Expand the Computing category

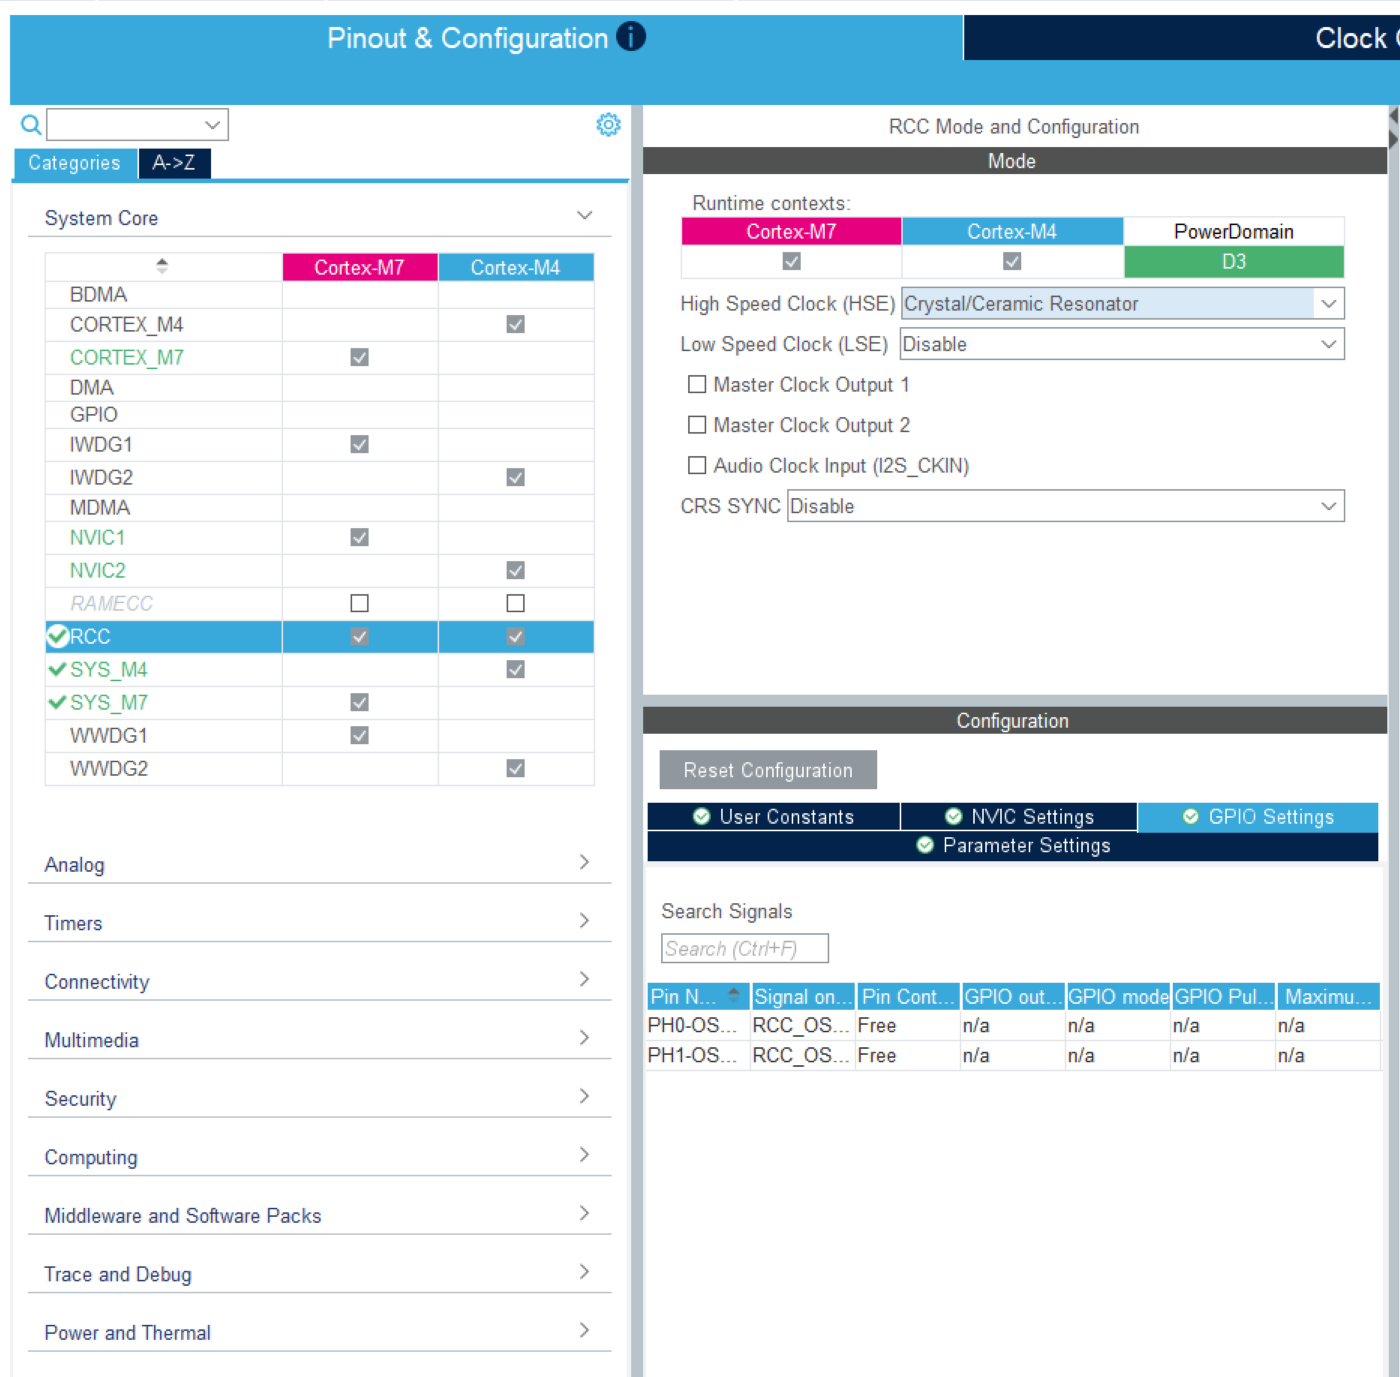coord(320,1156)
